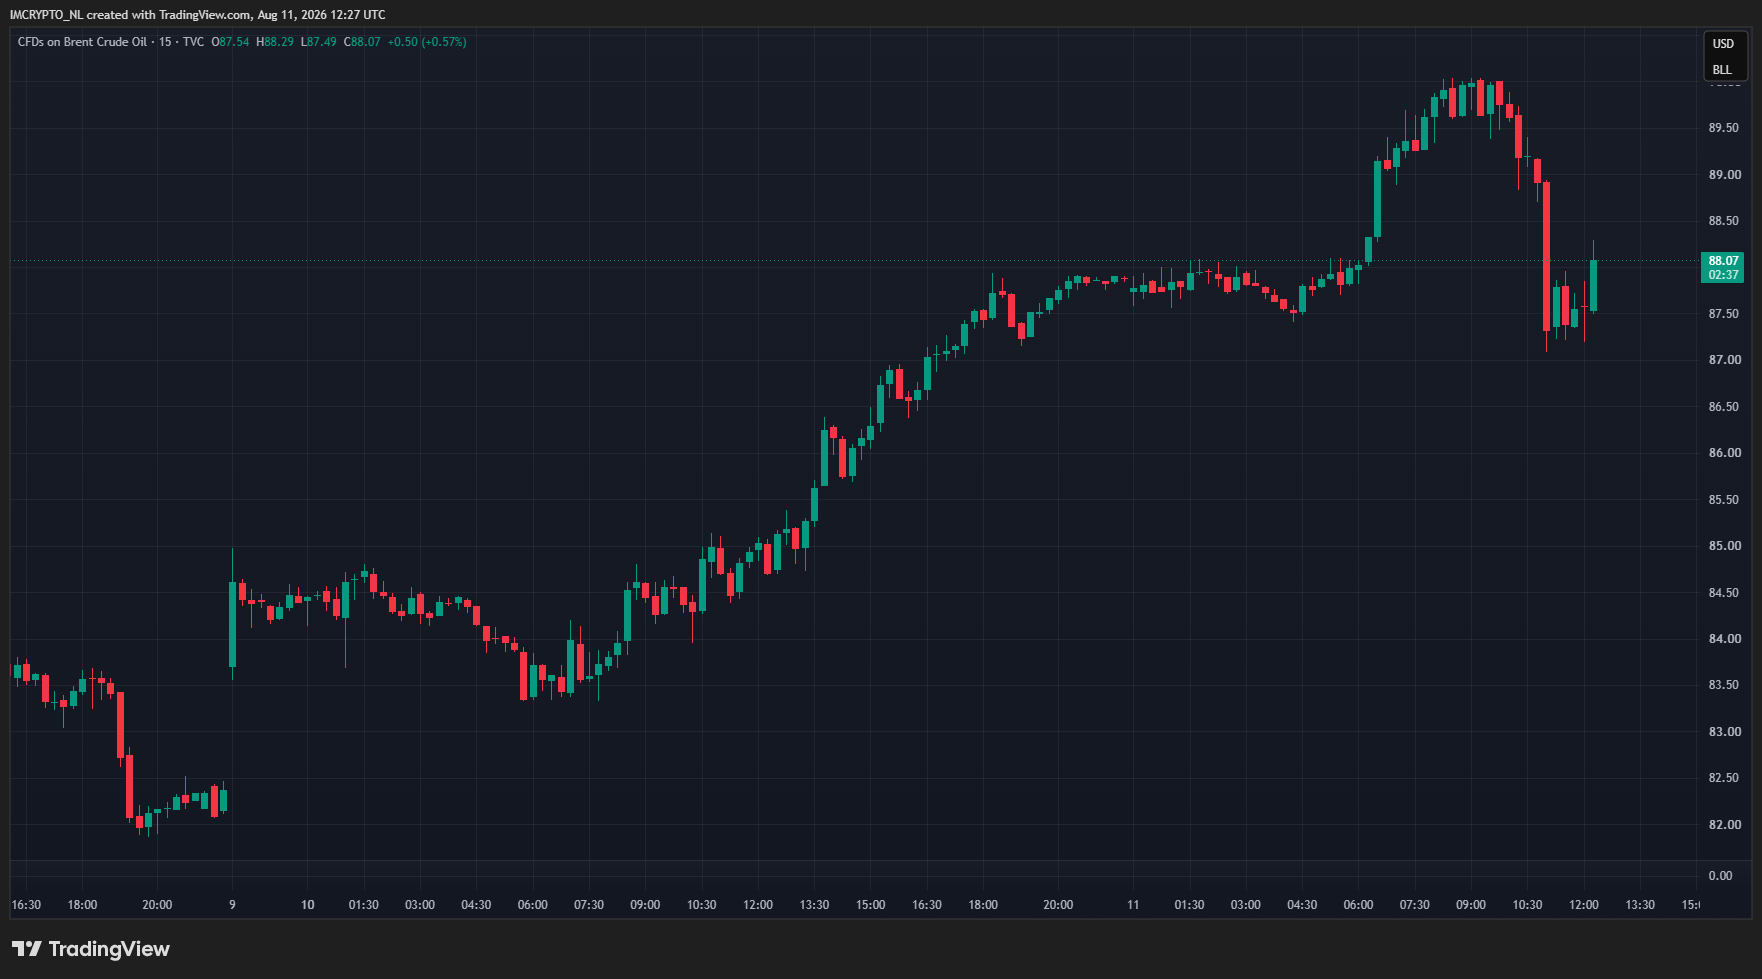Click the green 88.07 current price label
The height and width of the screenshot is (979, 1762).
1723,261
